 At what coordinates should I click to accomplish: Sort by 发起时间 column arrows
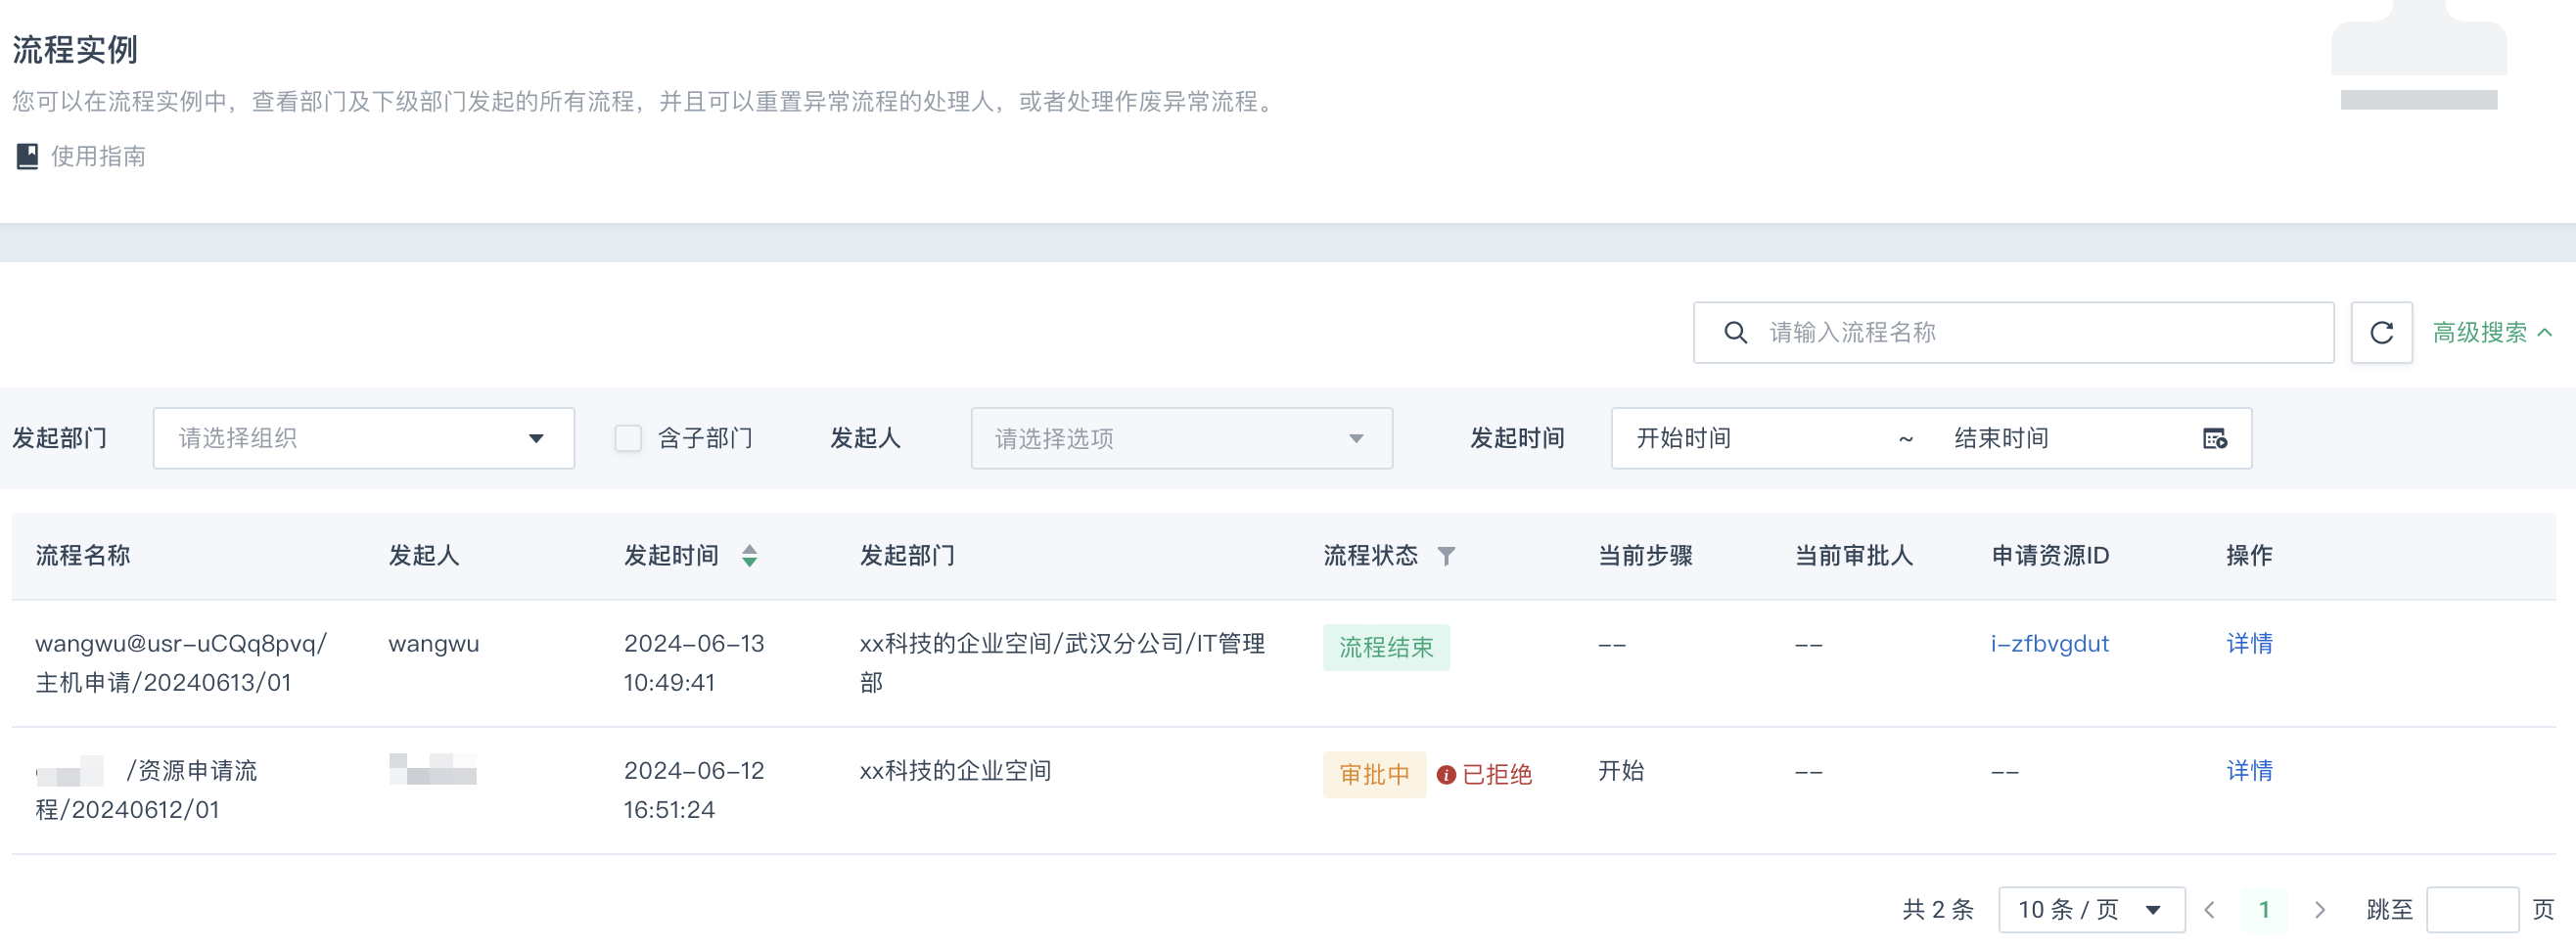(x=749, y=556)
